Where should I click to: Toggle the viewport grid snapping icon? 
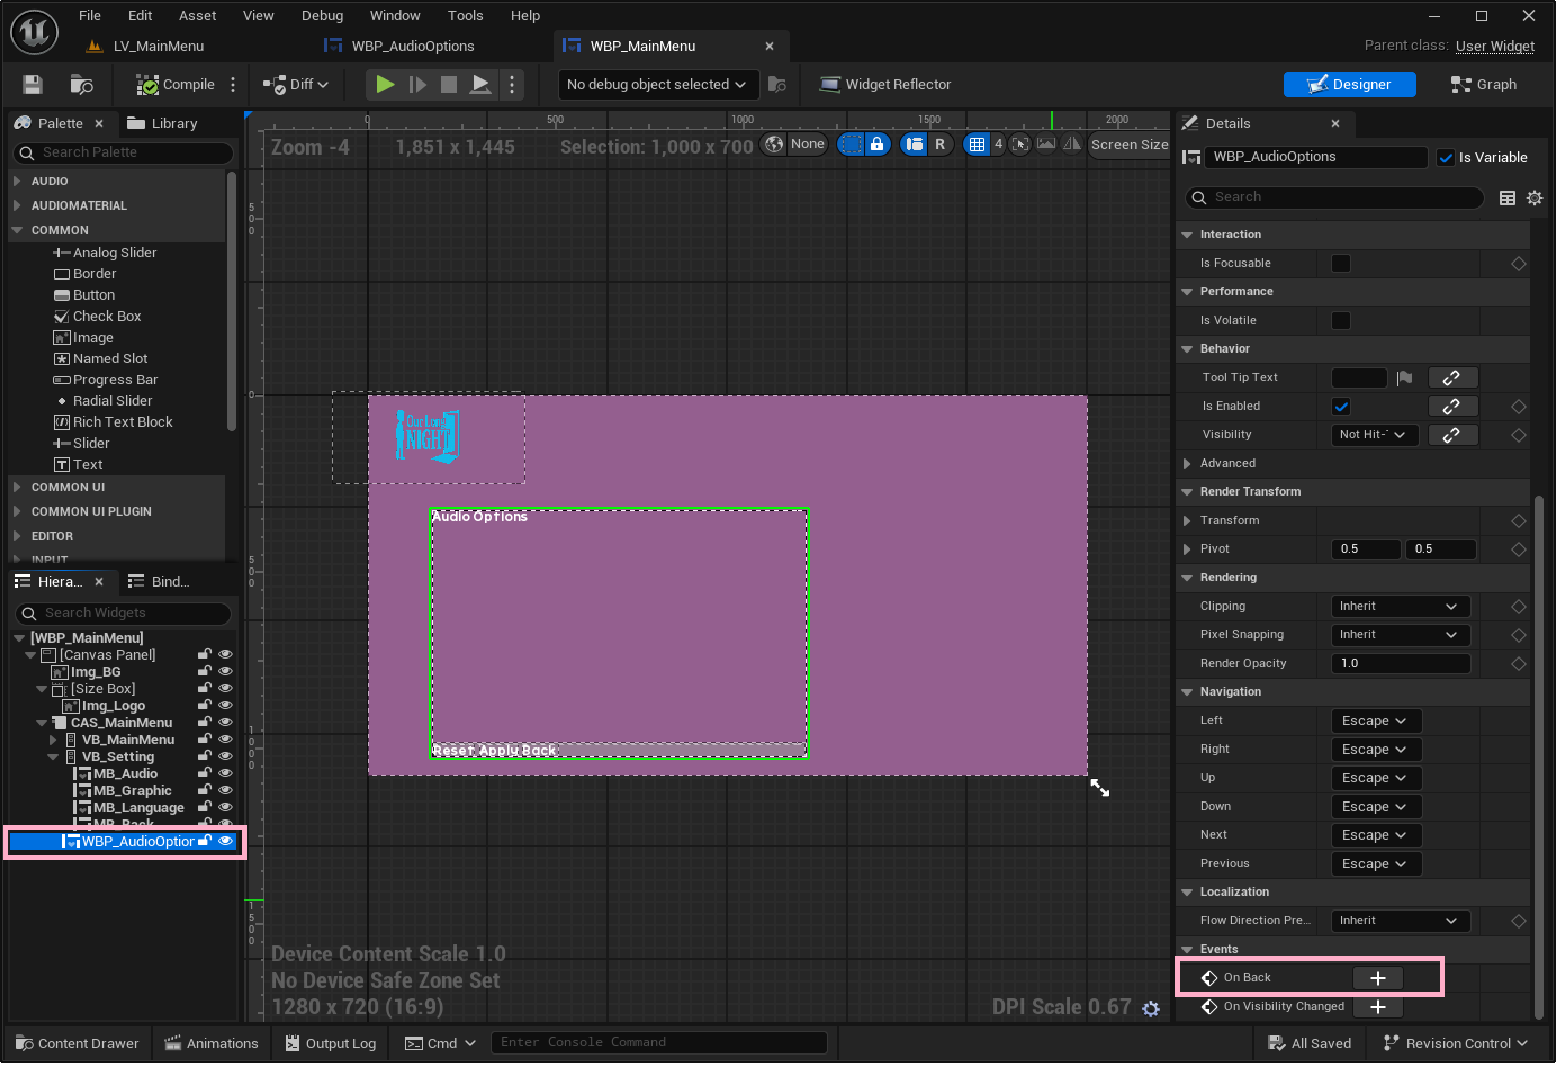click(977, 144)
